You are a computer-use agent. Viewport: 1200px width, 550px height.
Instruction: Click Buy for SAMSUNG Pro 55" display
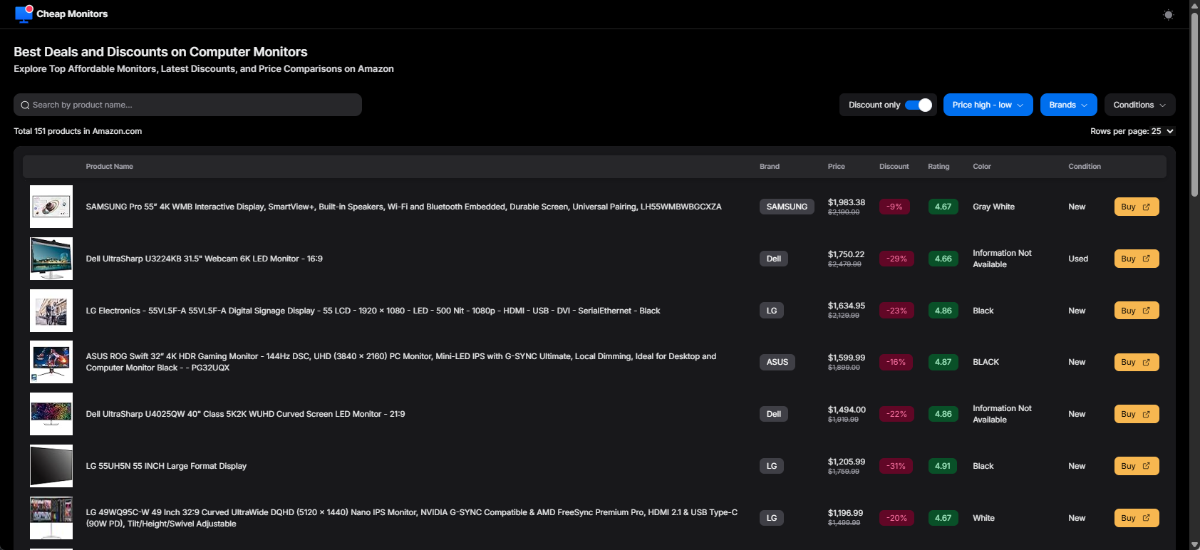[1137, 207]
